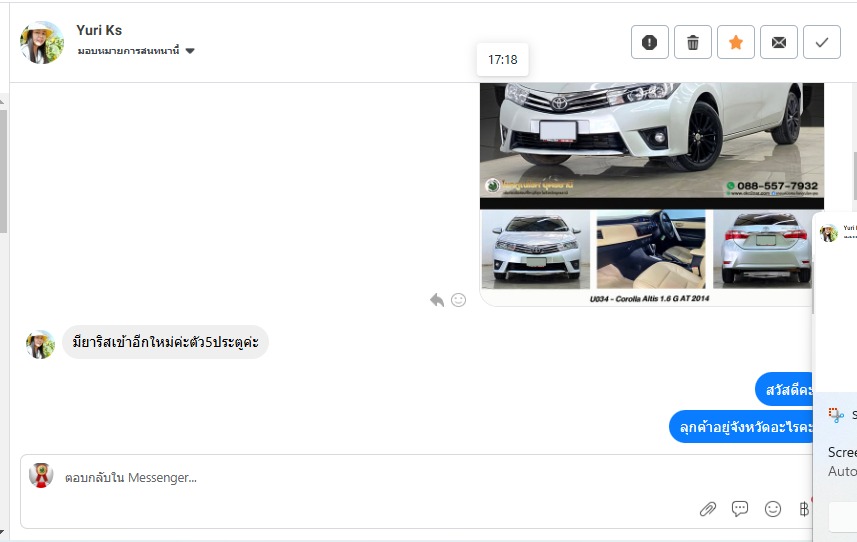
Task: Click the baht payment icon in reply box
Action: [x=803, y=509]
